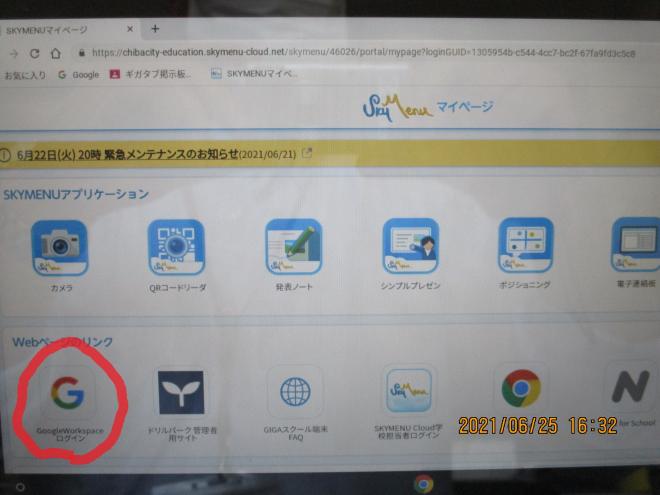The height and width of the screenshot is (495, 660).
Task: Close the SKYMENUマイページ tab
Action: tap(130, 29)
